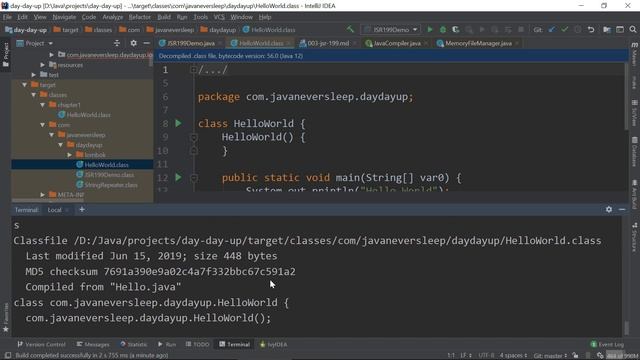Screen dimensions: 640x360
Task: Open the Build menu
Action: (x=164, y=17)
